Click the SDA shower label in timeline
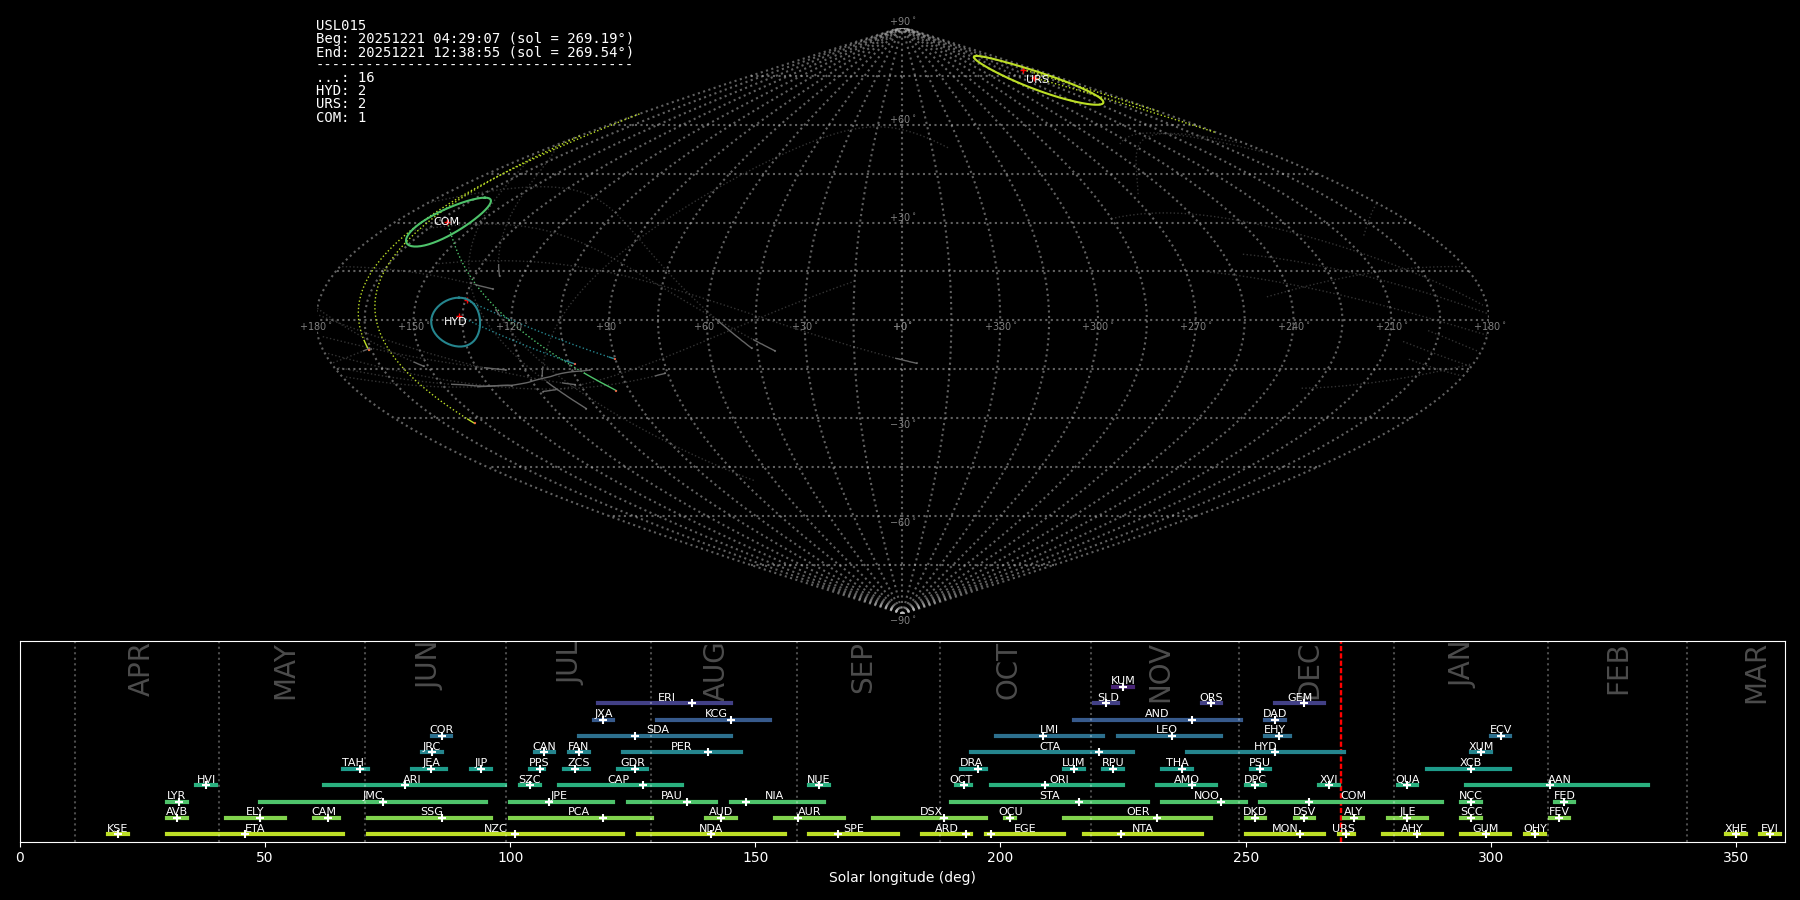Image resolution: width=1800 pixels, height=900 pixels. click(657, 730)
